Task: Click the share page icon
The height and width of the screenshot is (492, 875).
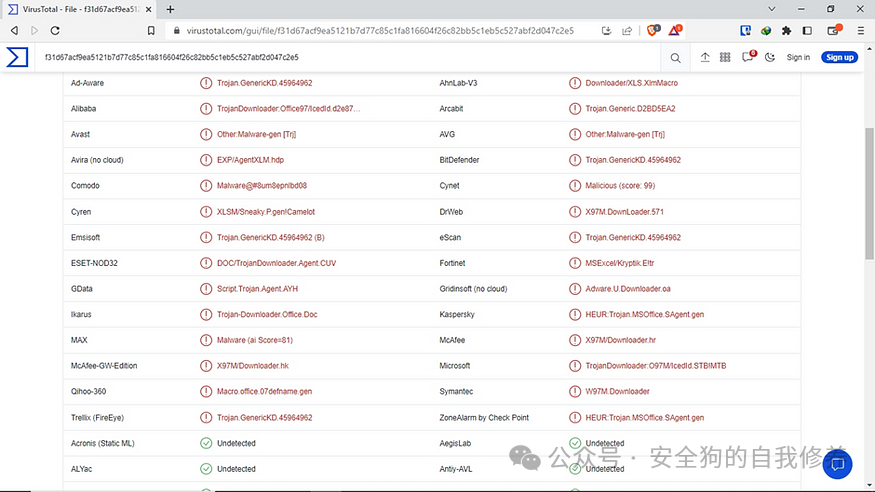Action: click(627, 31)
